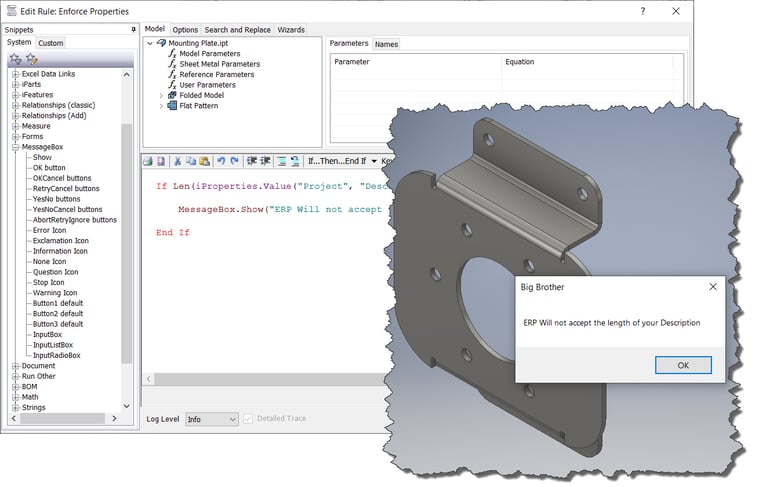Increase indent of selected code lines
The image size is (770, 487).
(252, 161)
